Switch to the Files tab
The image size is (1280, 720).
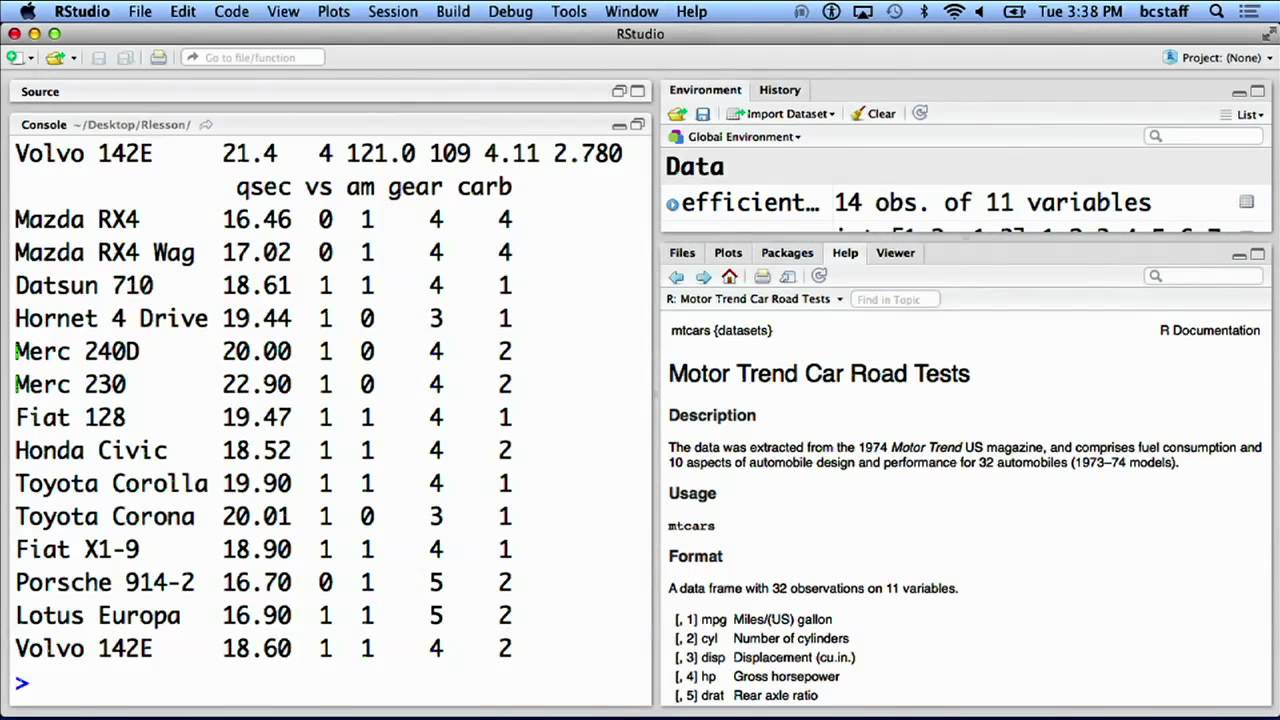(682, 253)
